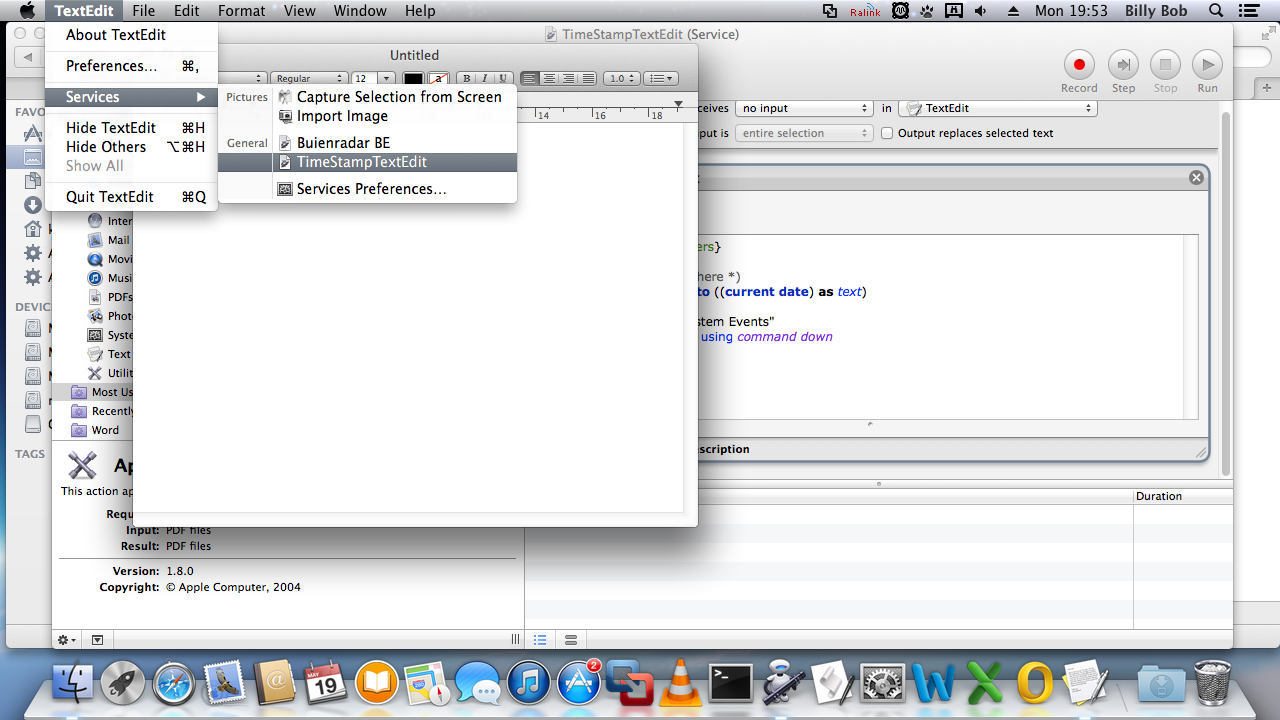Image resolution: width=1280 pixels, height=720 pixels.
Task: Click the volume icon in menu bar
Action: tap(981, 11)
